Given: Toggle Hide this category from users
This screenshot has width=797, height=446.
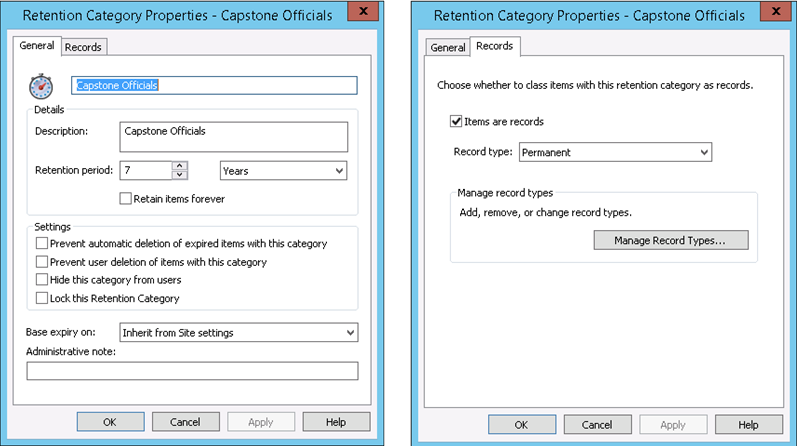Looking at the screenshot, I should click(42, 279).
